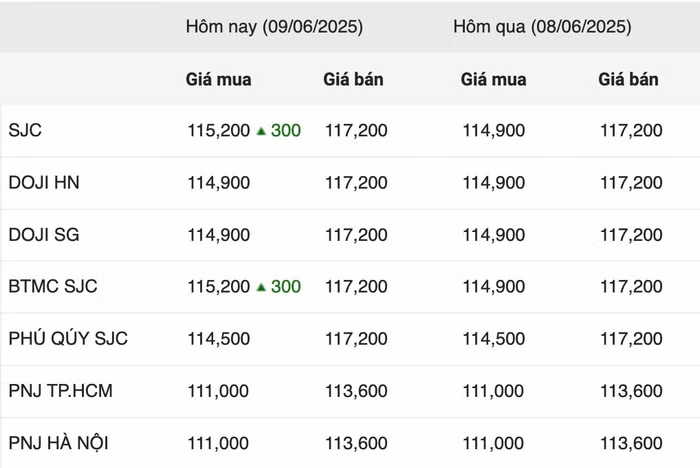Click yesterday's Giá bán column header
This screenshot has height=468, width=700.
point(628,79)
